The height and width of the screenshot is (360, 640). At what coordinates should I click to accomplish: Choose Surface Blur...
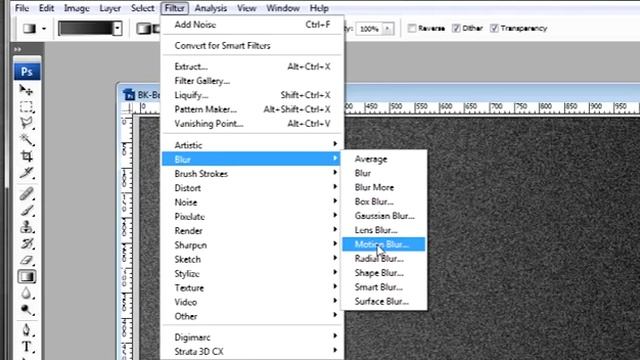click(384, 301)
